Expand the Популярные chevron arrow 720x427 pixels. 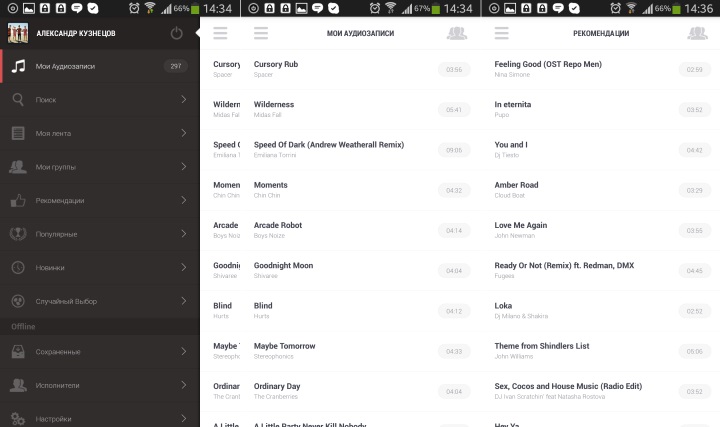point(184,234)
